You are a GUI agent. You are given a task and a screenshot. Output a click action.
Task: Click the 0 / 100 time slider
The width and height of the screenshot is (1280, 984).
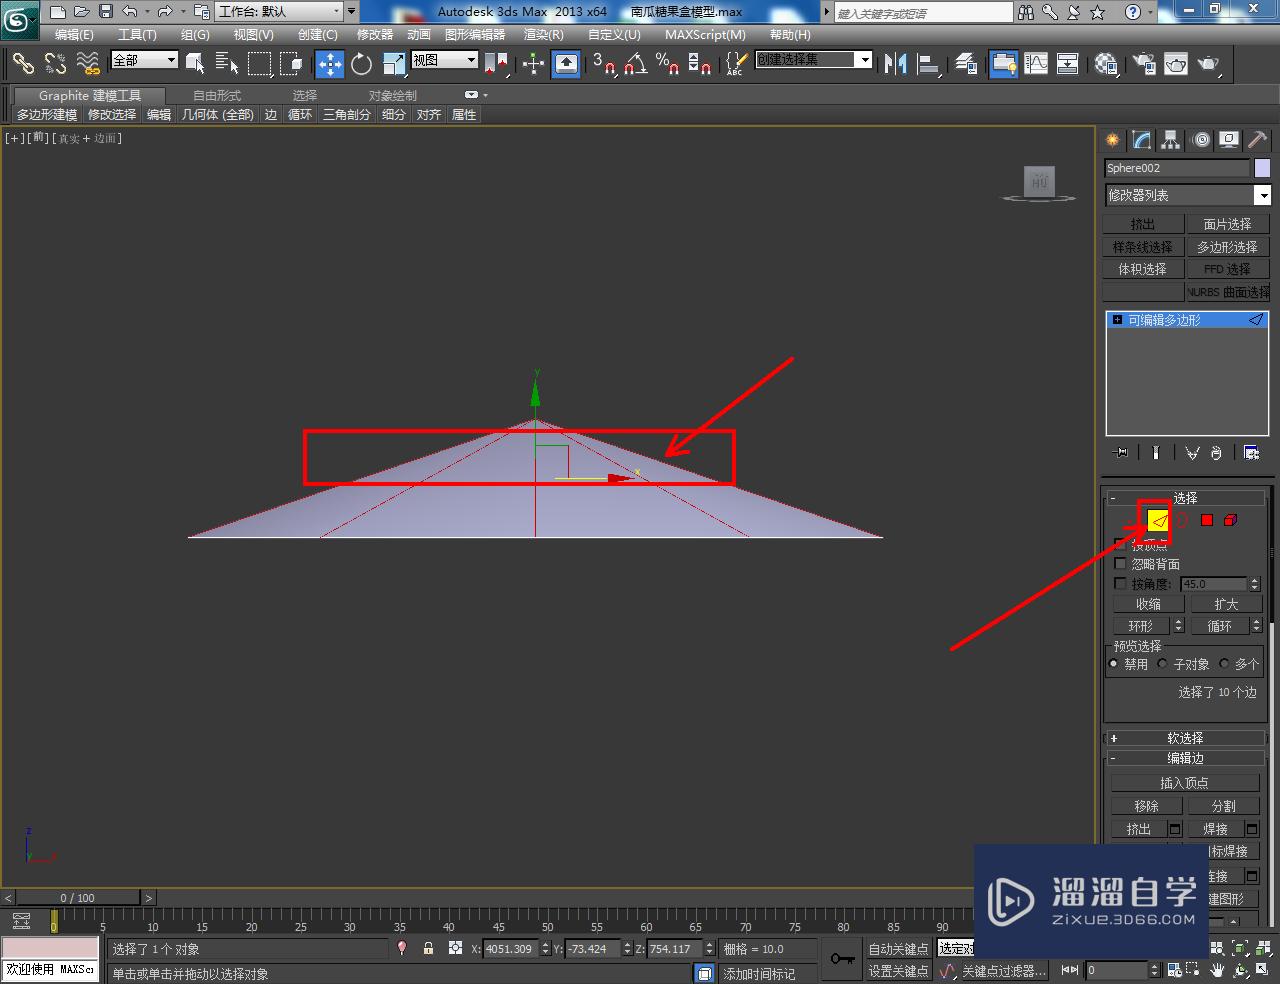tap(78, 898)
